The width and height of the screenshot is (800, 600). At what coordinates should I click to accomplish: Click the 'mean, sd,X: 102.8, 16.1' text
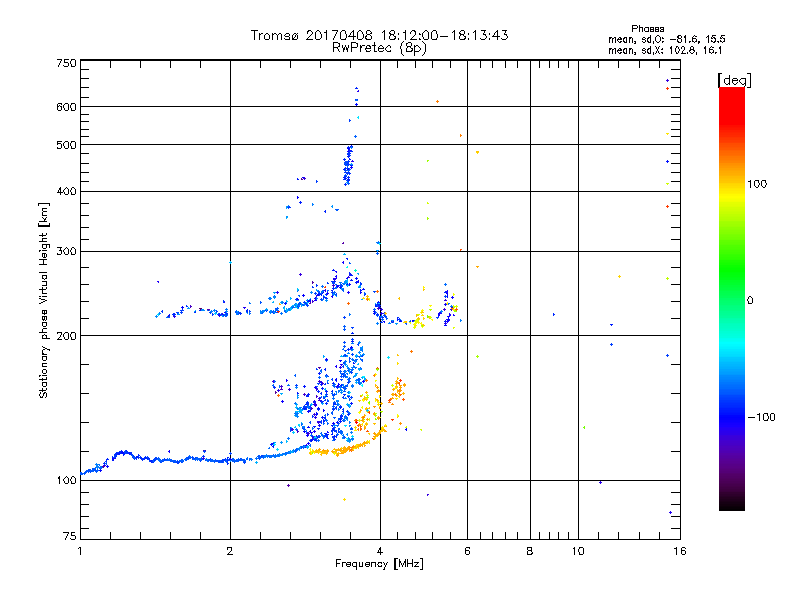665,51
